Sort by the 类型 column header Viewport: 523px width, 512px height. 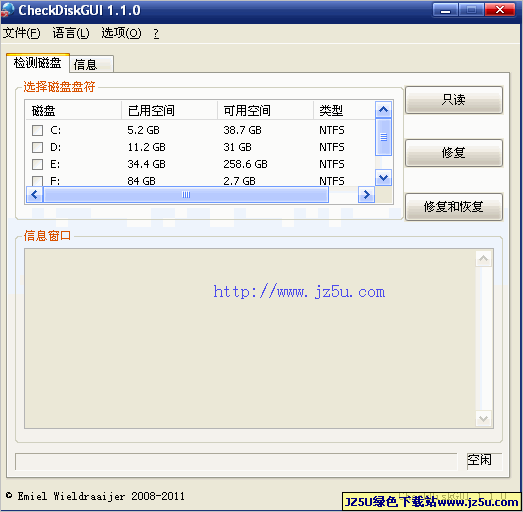tap(344, 110)
